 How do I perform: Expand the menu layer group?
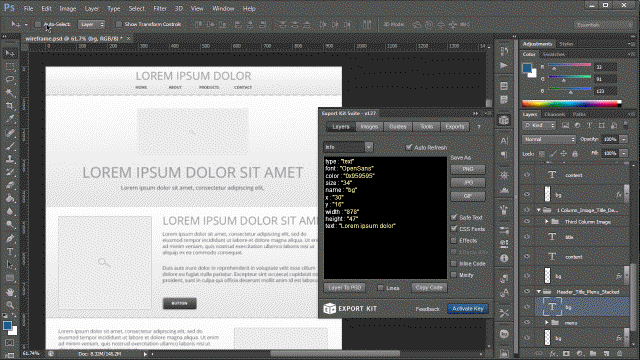click(x=547, y=322)
